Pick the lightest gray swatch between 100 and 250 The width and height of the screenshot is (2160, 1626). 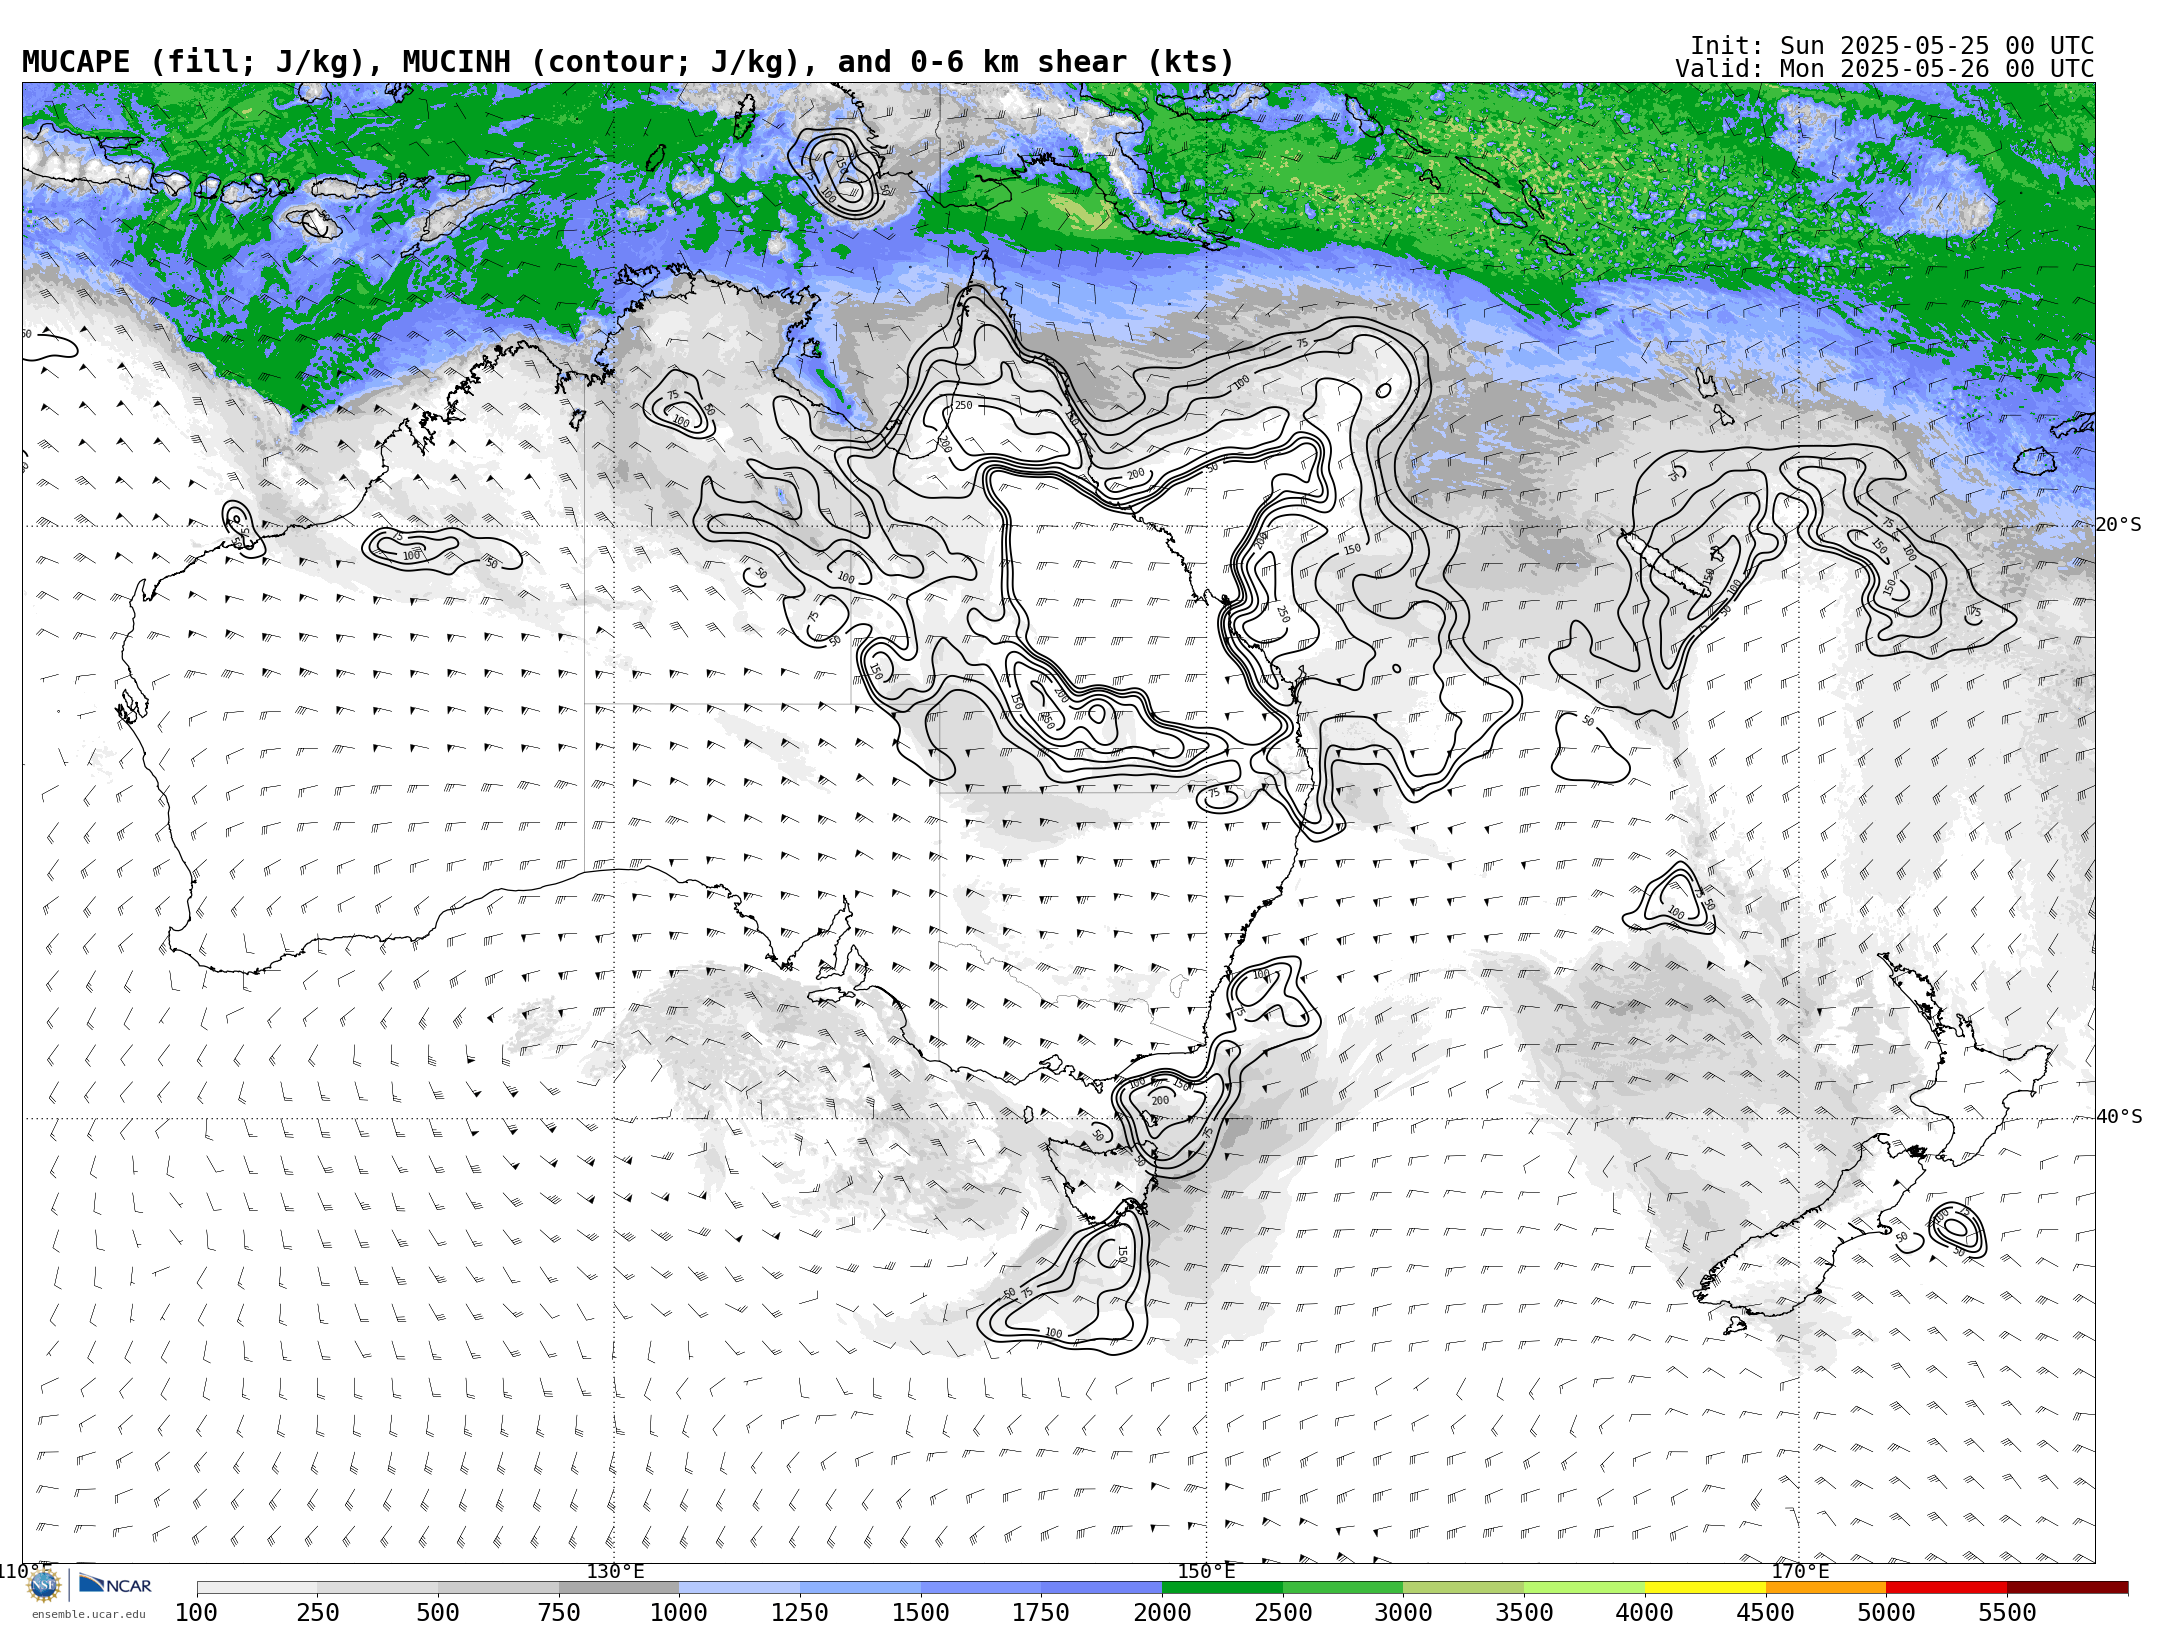point(257,1588)
